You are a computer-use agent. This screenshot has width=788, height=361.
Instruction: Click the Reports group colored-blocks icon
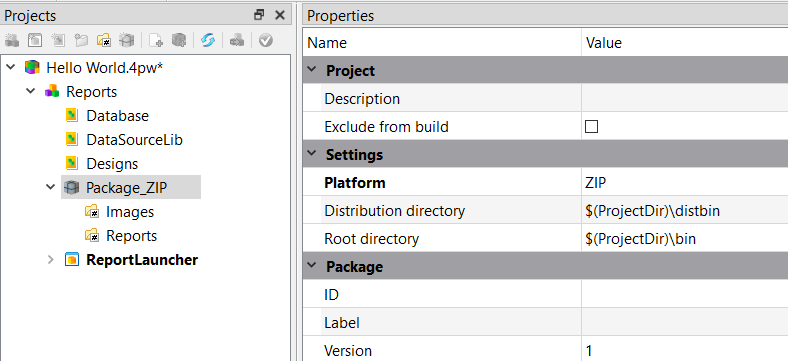point(52,92)
